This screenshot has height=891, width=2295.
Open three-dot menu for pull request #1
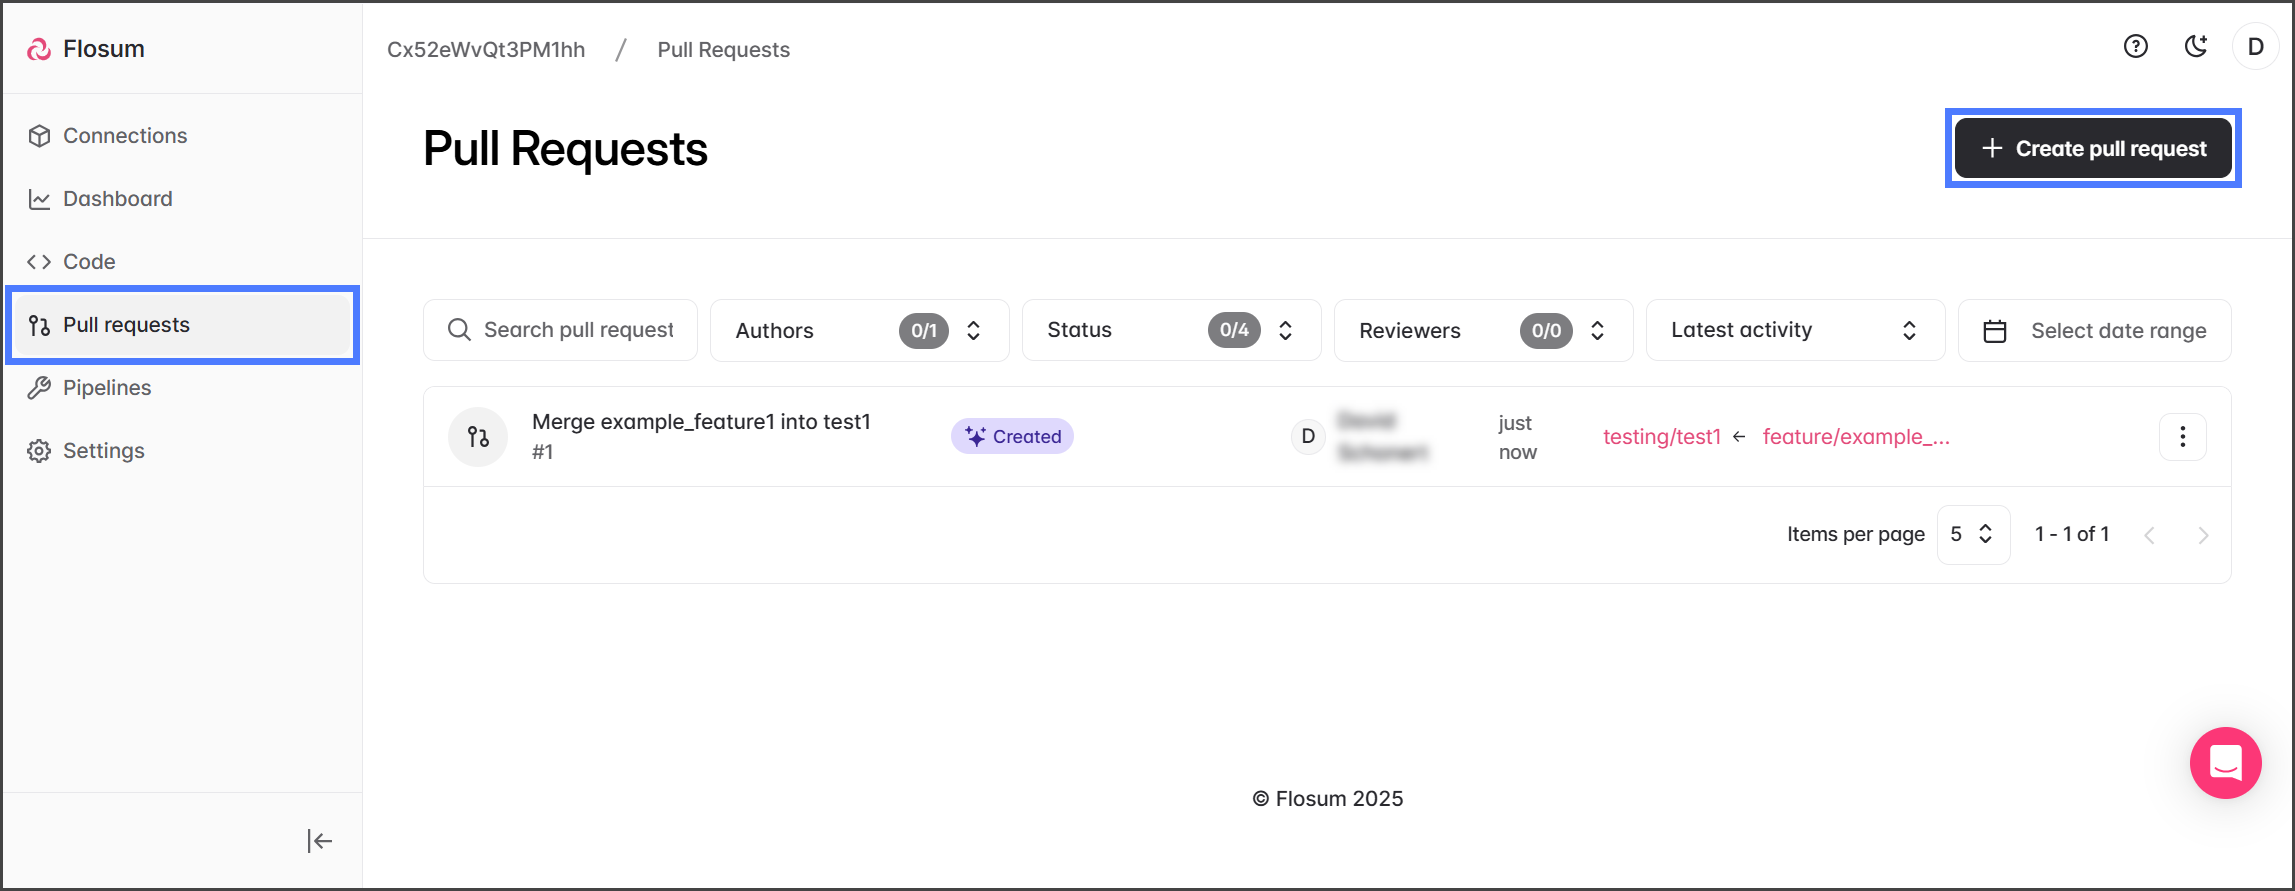click(2182, 437)
